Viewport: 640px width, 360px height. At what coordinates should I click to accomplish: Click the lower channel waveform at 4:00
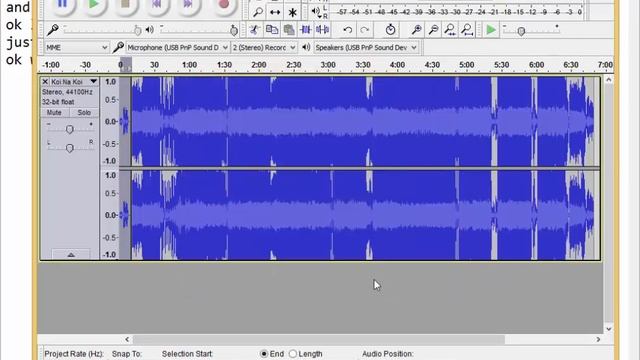(397, 215)
